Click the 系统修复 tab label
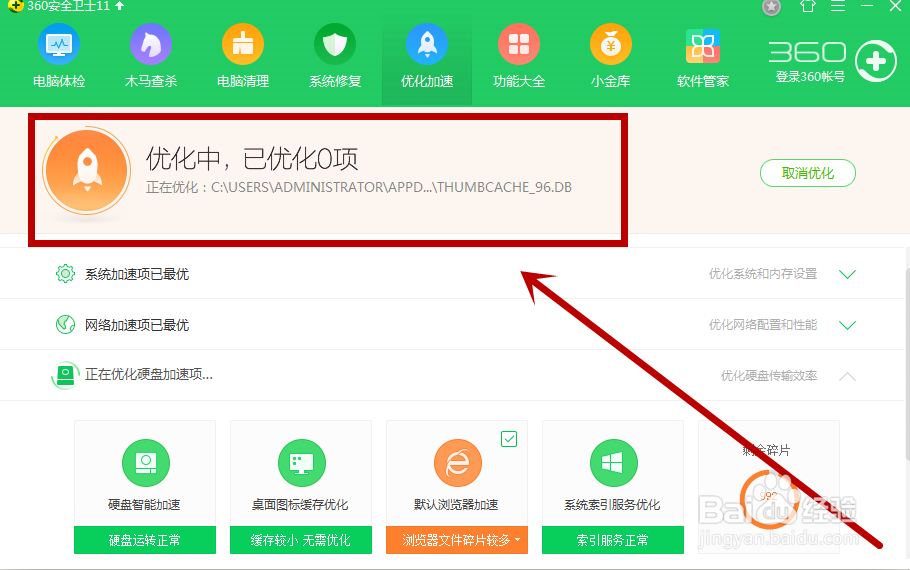The width and height of the screenshot is (910, 570). coord(335,81)
